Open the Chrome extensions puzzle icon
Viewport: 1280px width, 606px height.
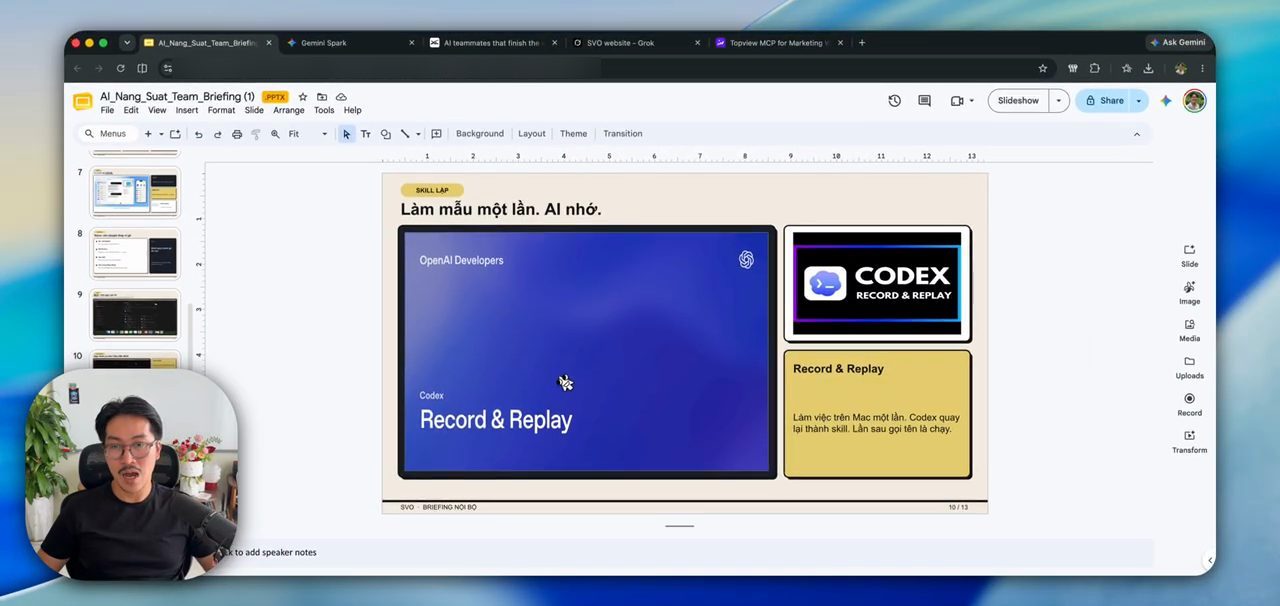tap(1095, 68)
